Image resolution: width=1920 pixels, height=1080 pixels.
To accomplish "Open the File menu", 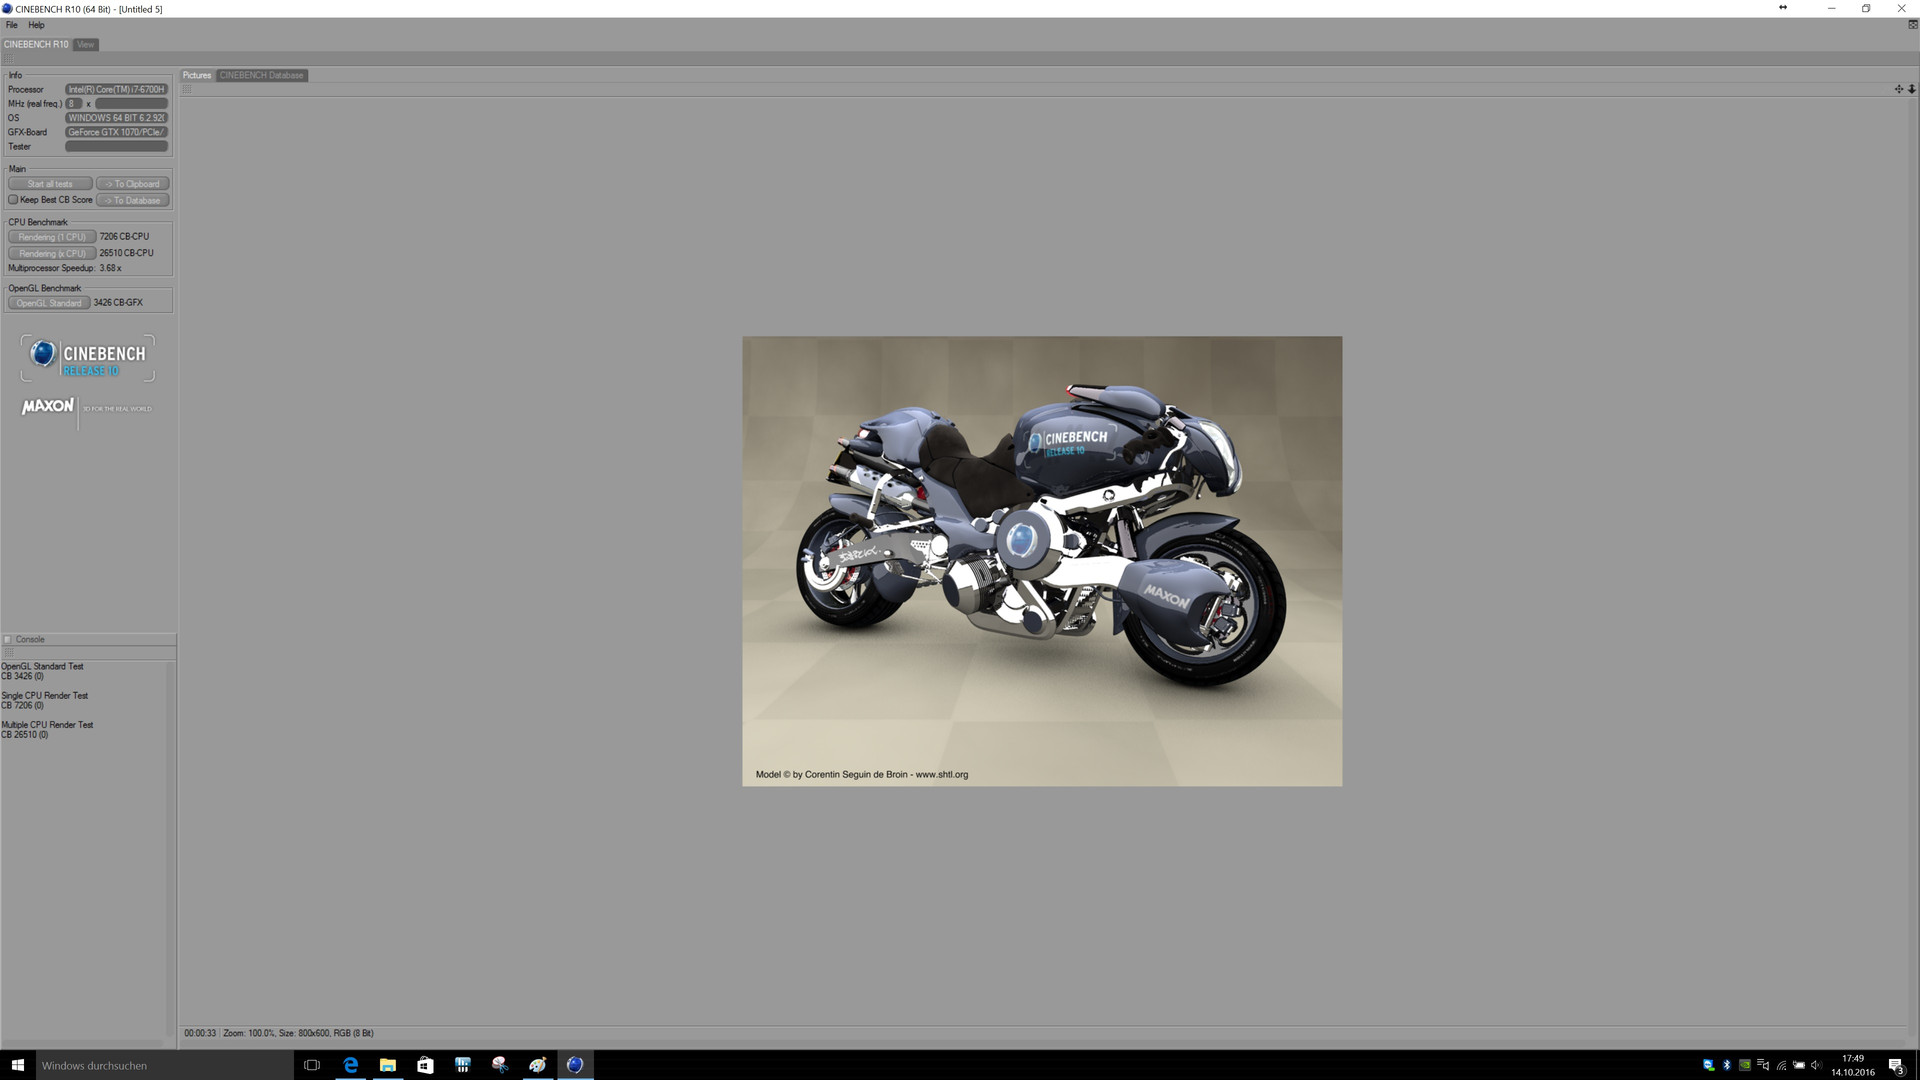I will (x=12, y=25).
